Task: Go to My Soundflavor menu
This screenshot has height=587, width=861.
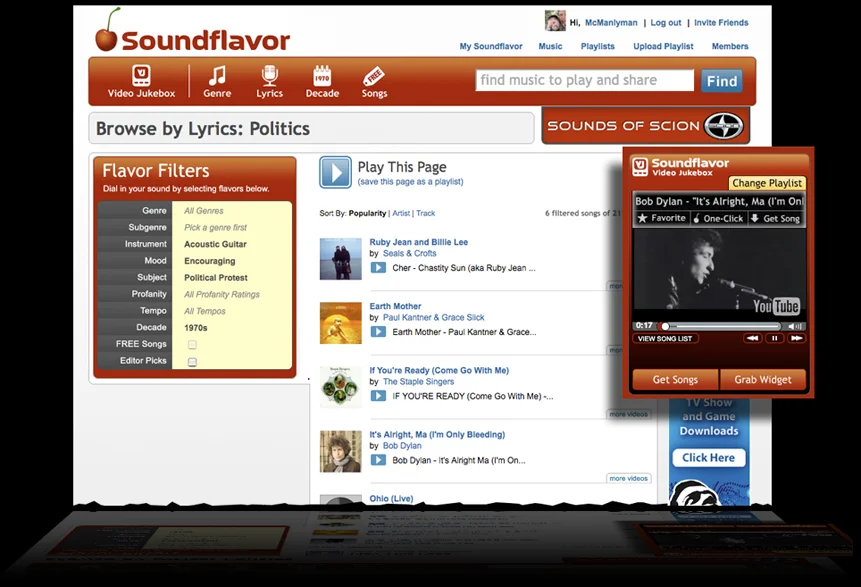Action: [491, 46]
